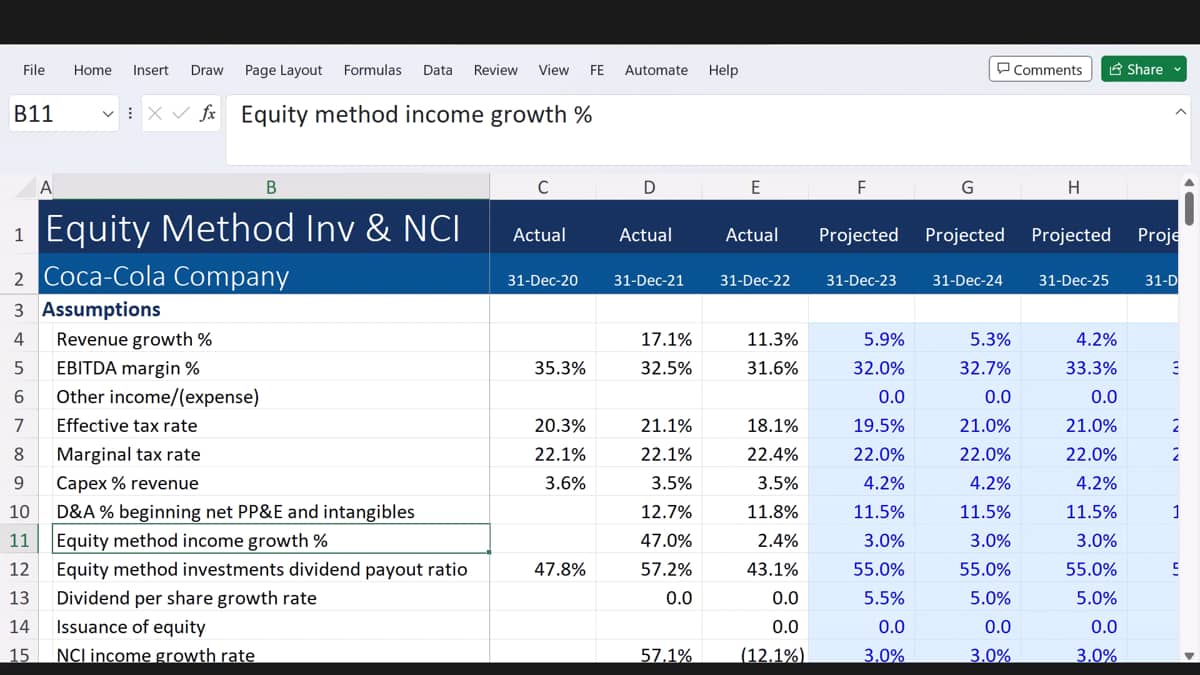1200x675 pixels.
Task: Select column F header
Action: [x=861, y=186]
